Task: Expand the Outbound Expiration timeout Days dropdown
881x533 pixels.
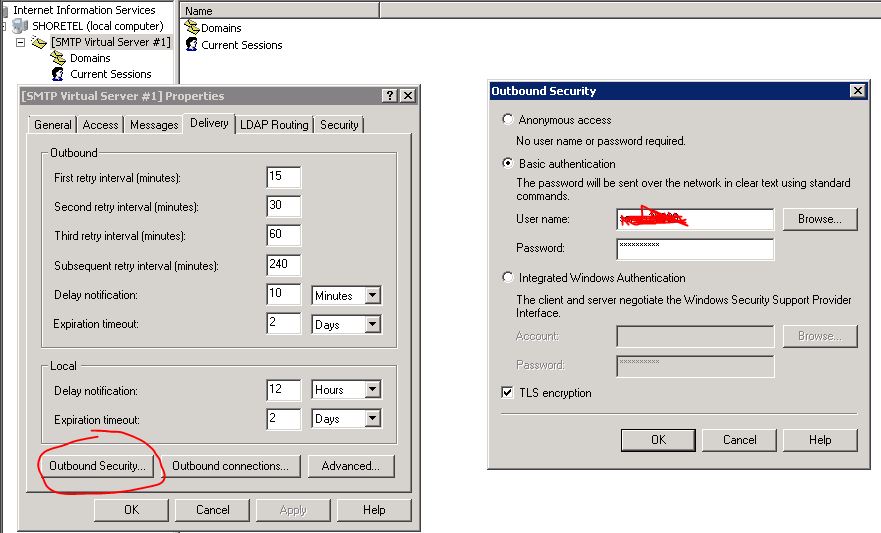Action: tap(372, 325)
